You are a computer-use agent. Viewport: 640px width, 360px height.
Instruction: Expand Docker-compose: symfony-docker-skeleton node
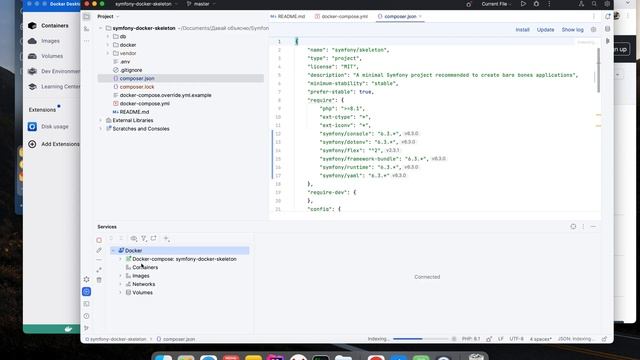coord(120,259)
